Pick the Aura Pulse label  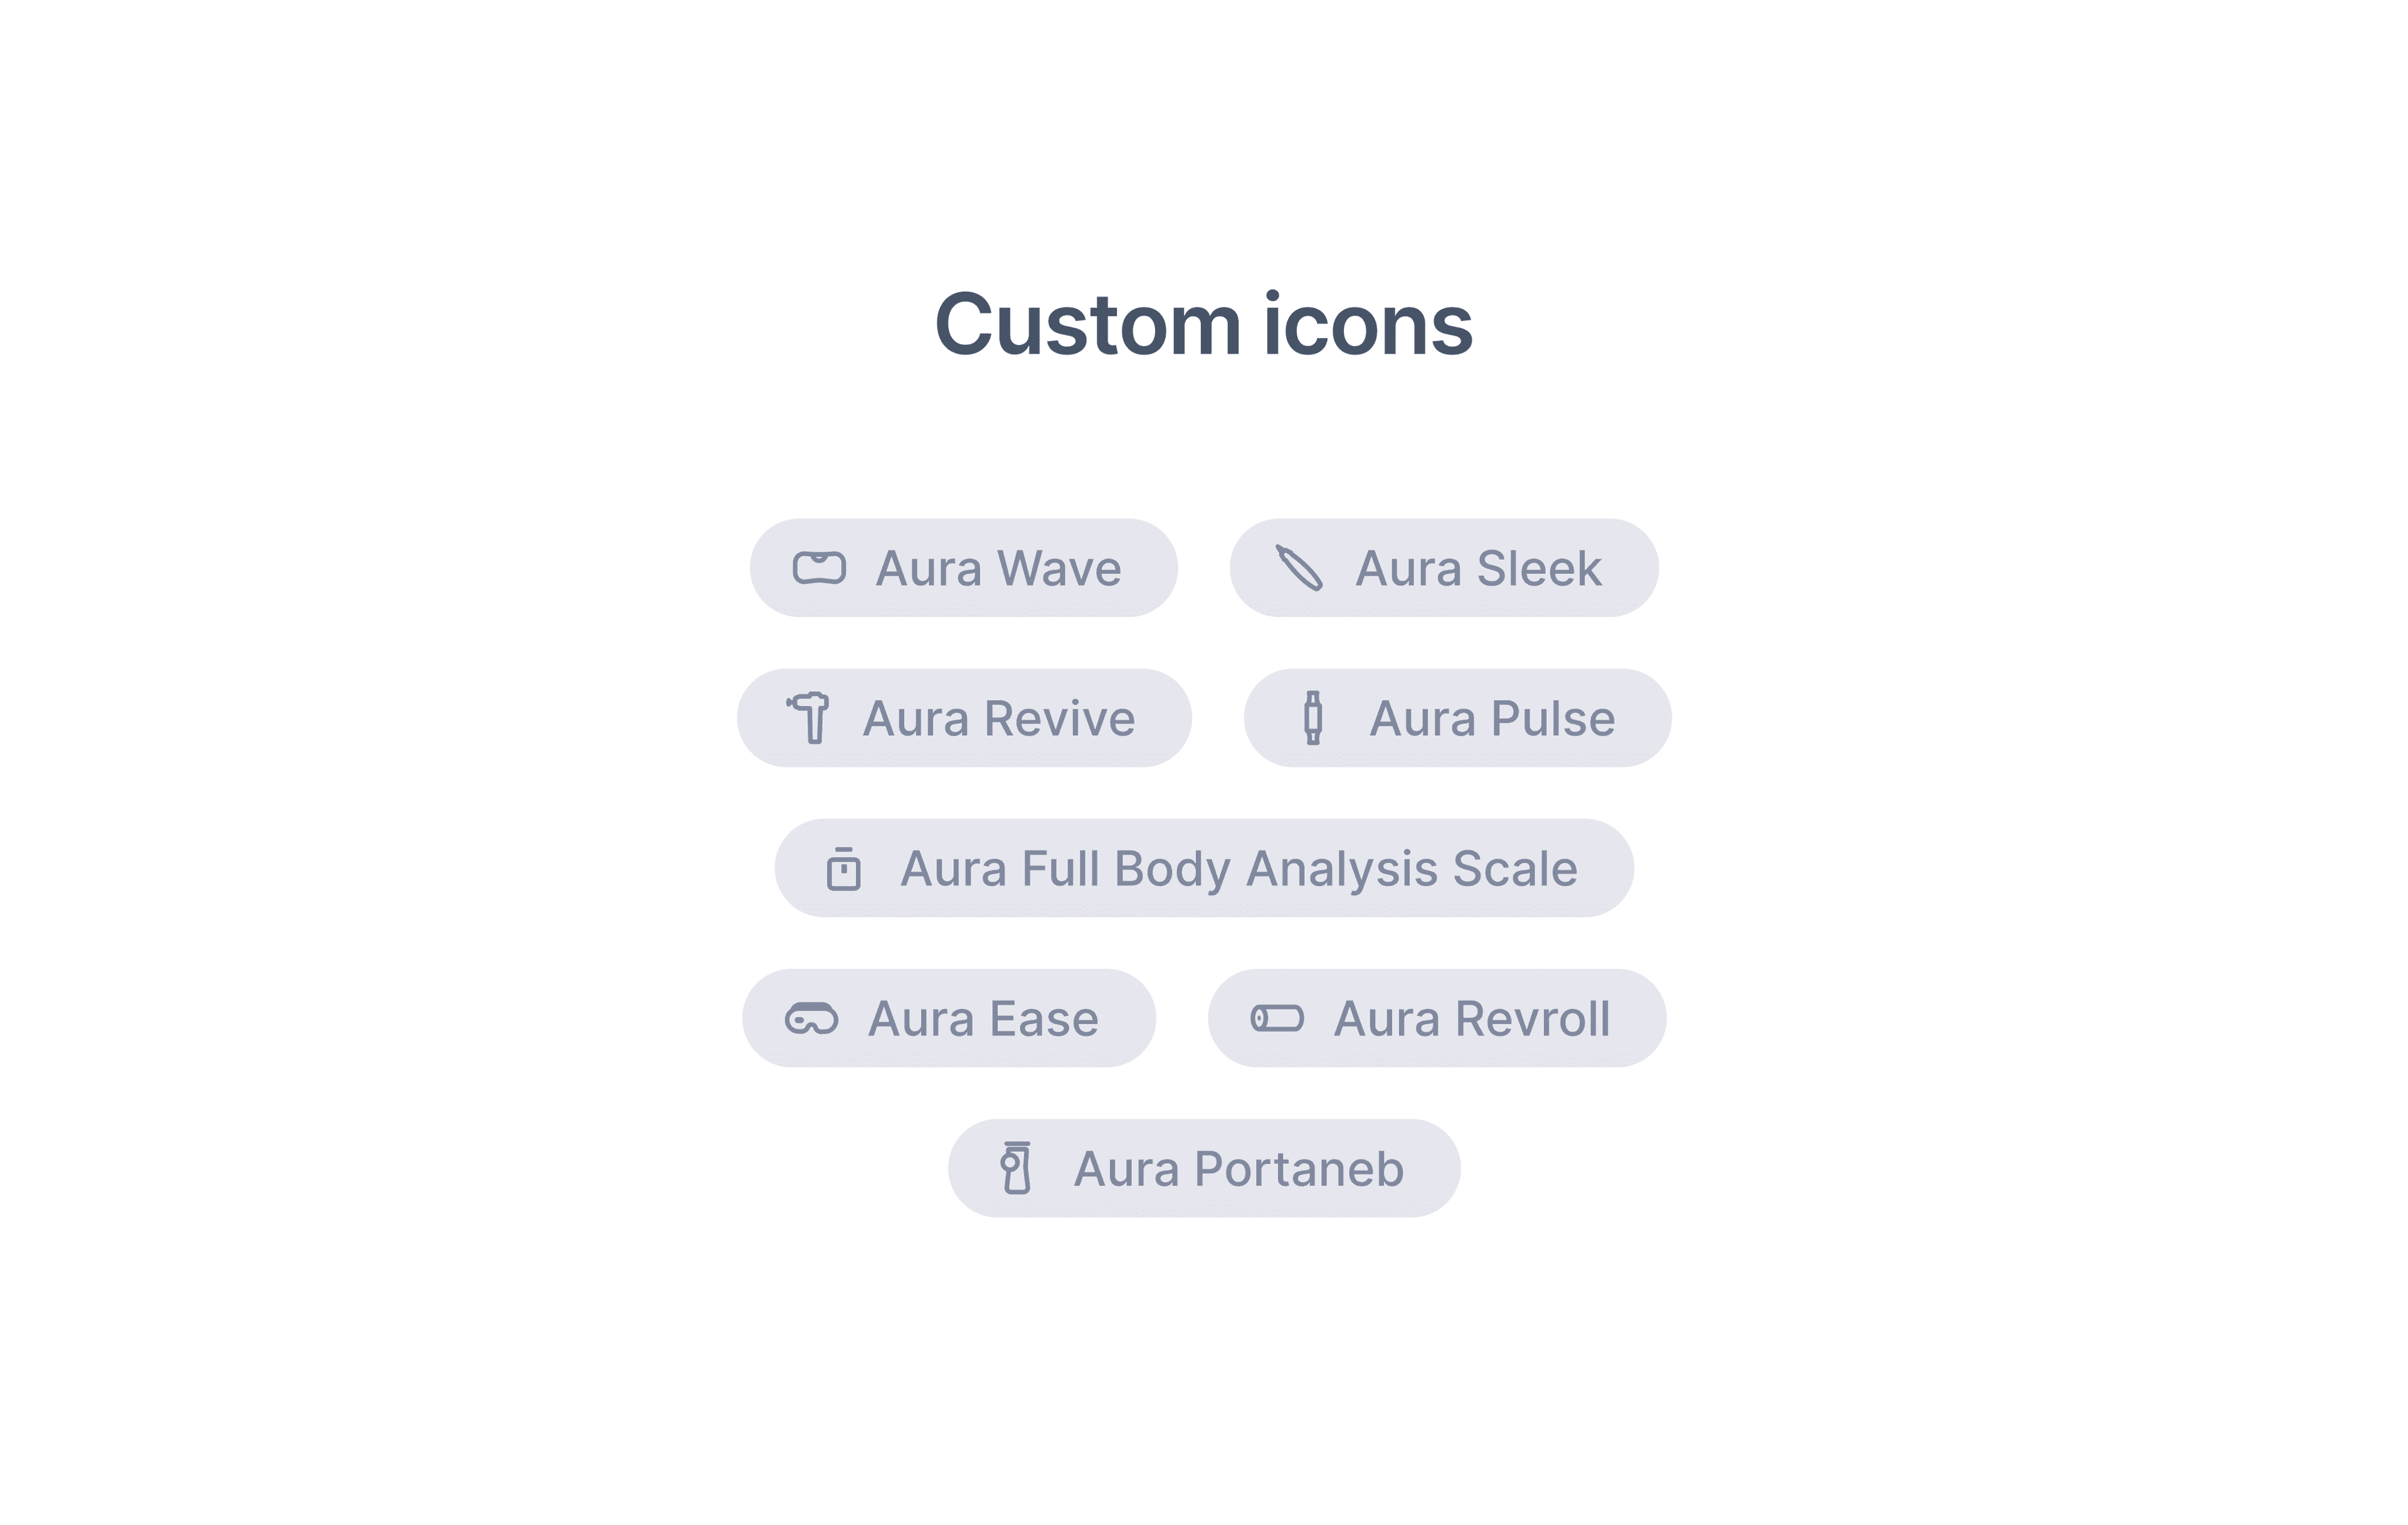pyautogui.click(x=1492, y=719)
